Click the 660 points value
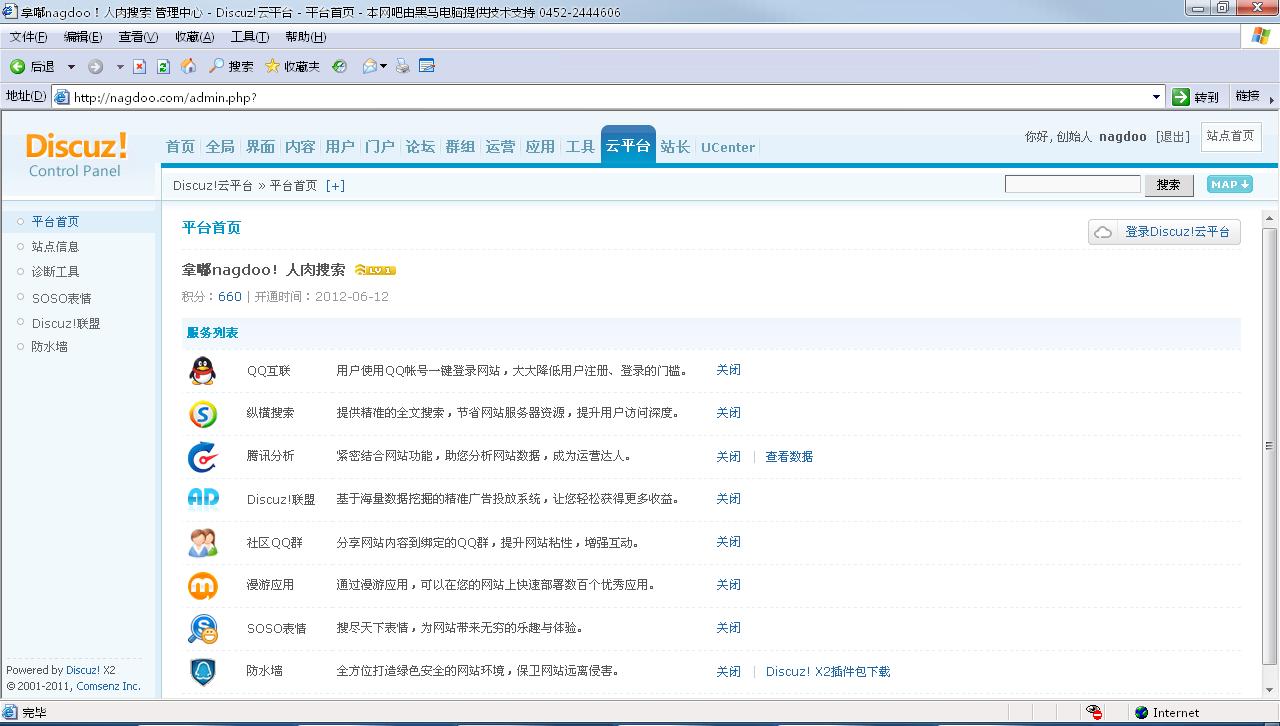 (x=230, y=296)
